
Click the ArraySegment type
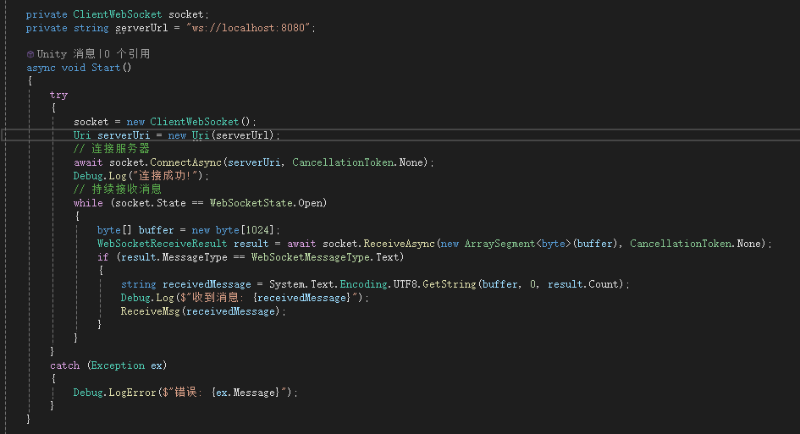[499, 244]
